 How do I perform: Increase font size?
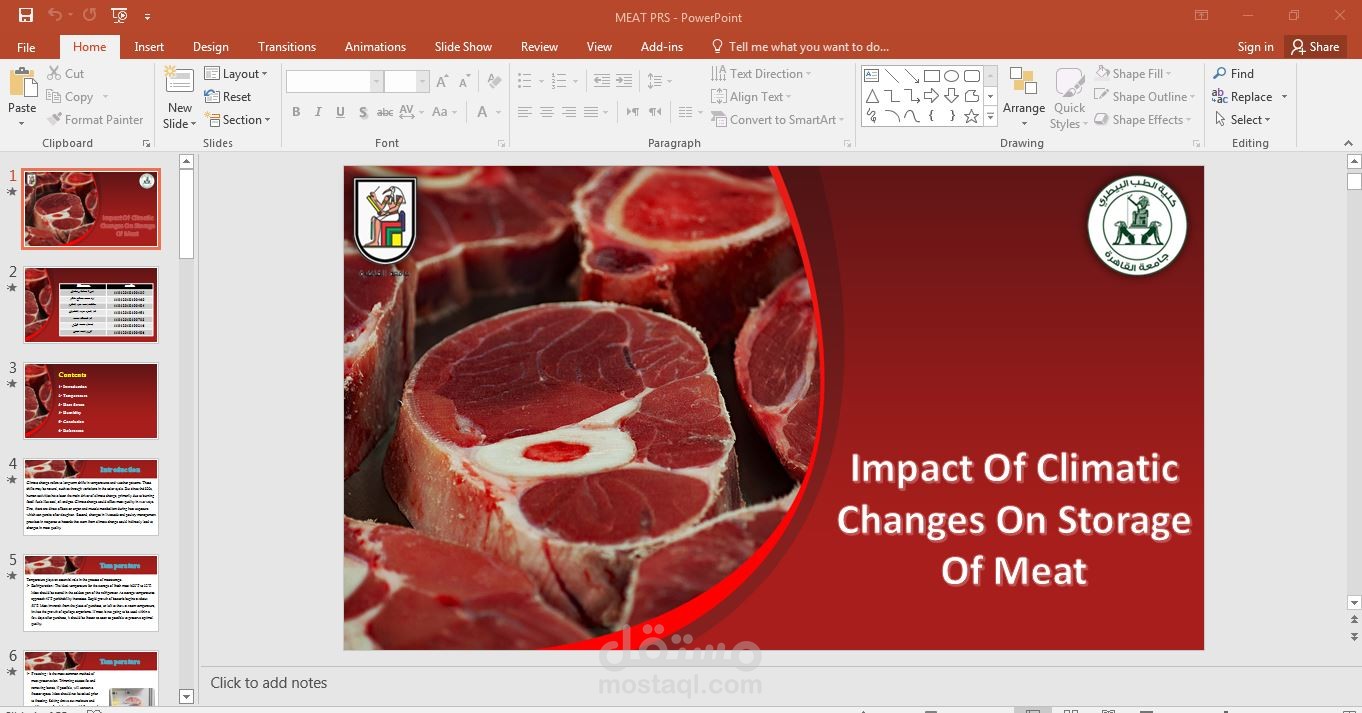tap(443, 82)
